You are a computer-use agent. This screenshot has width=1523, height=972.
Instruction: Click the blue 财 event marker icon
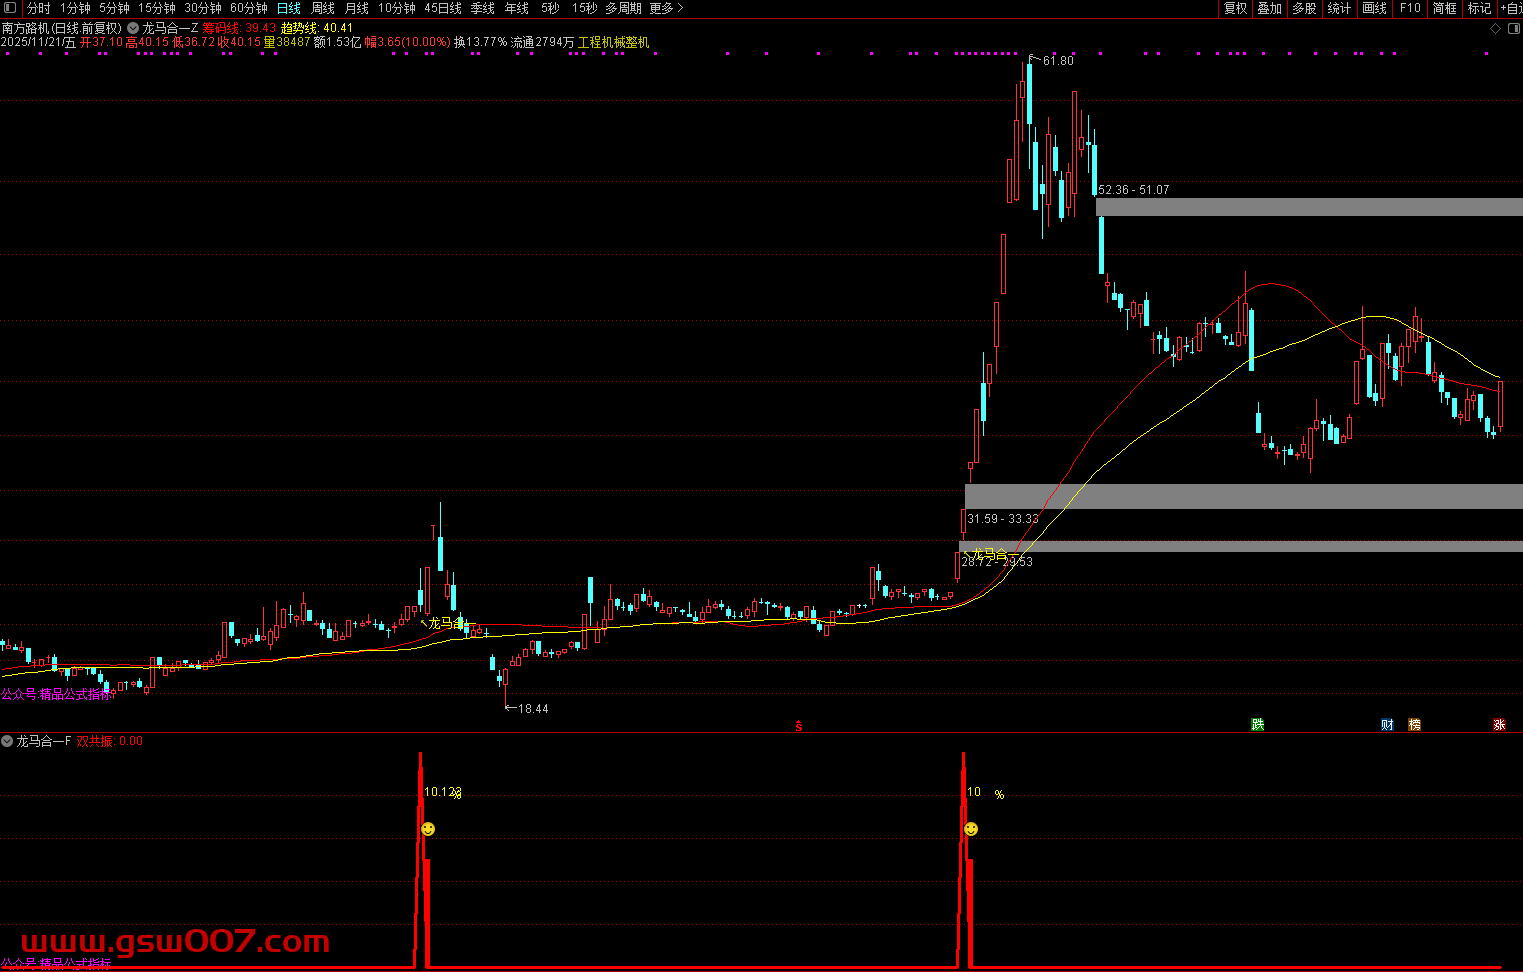tap(1387, 725)
